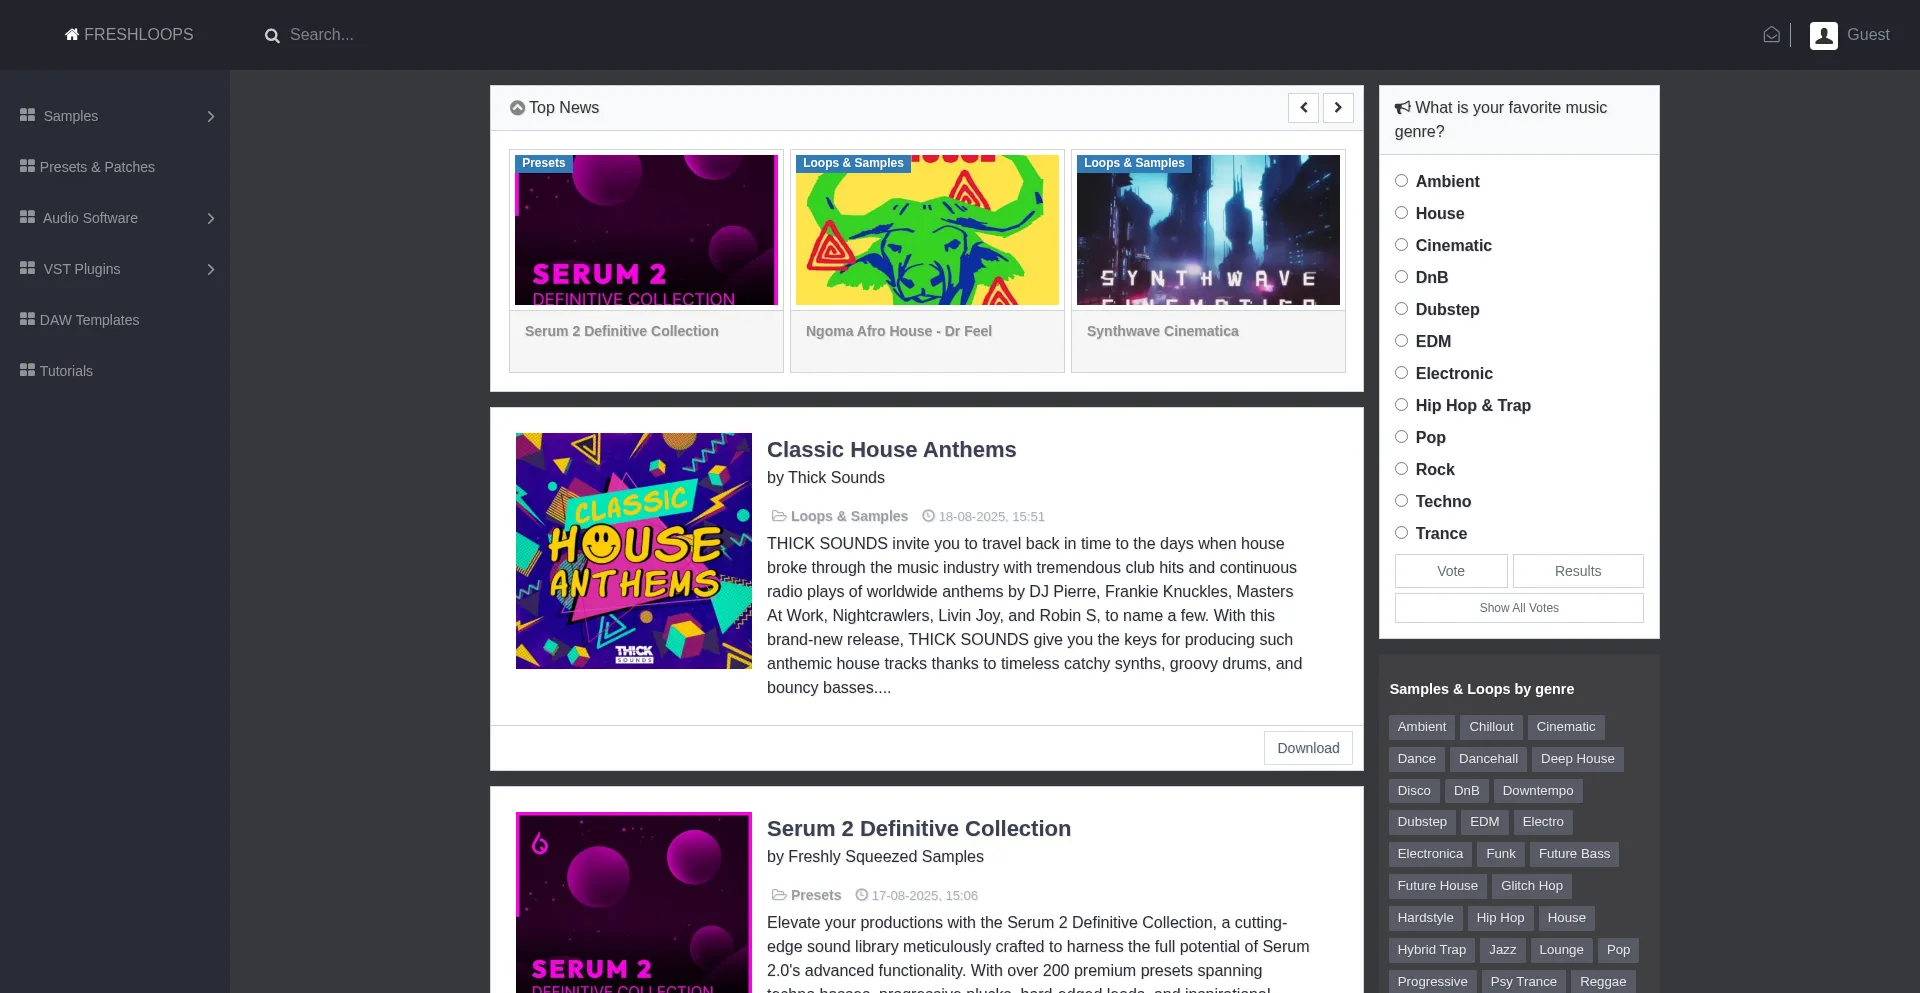View poll Results button
Screen dimensions: 1920x993
1578,571
